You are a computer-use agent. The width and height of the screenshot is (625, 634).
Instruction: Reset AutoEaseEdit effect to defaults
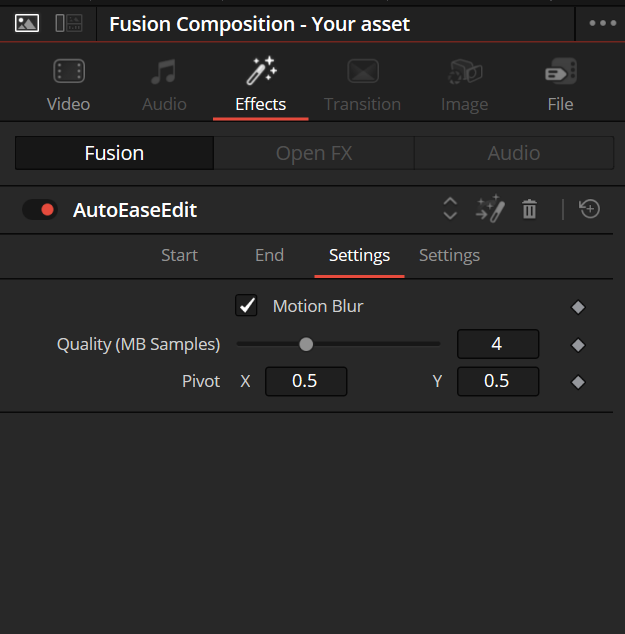(x=589, y=209)
